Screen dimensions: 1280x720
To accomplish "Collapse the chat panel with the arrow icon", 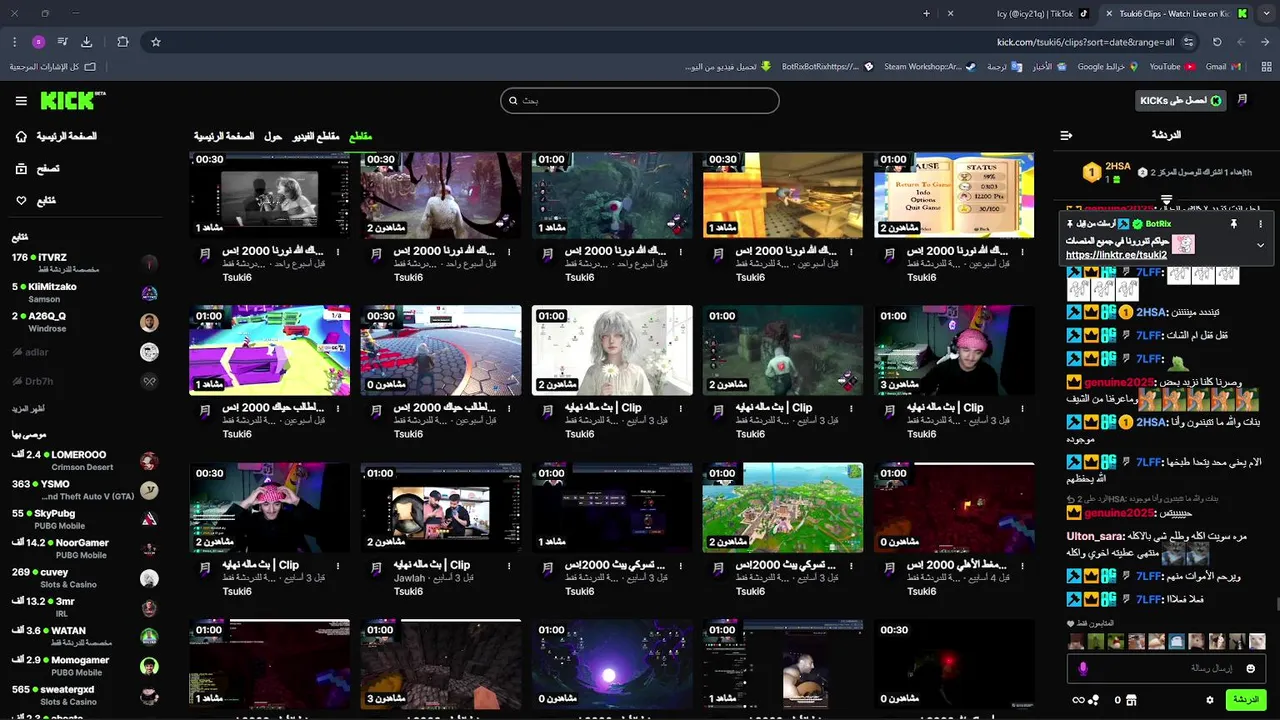I will coord(1066,135).
